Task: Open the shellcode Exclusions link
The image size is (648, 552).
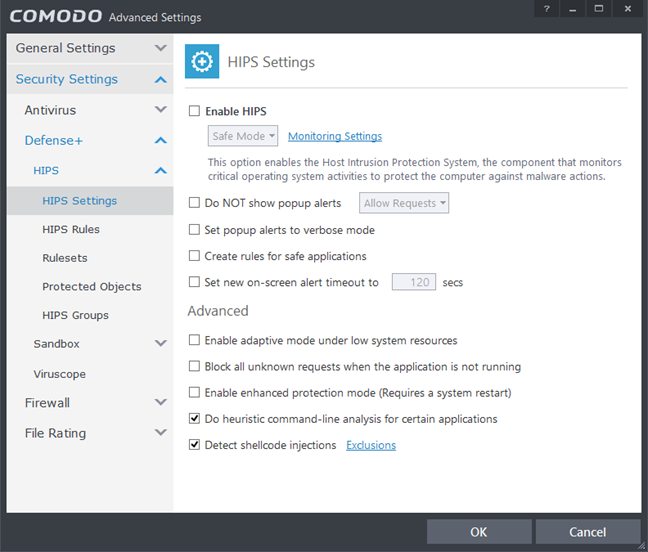Action: 371,445
